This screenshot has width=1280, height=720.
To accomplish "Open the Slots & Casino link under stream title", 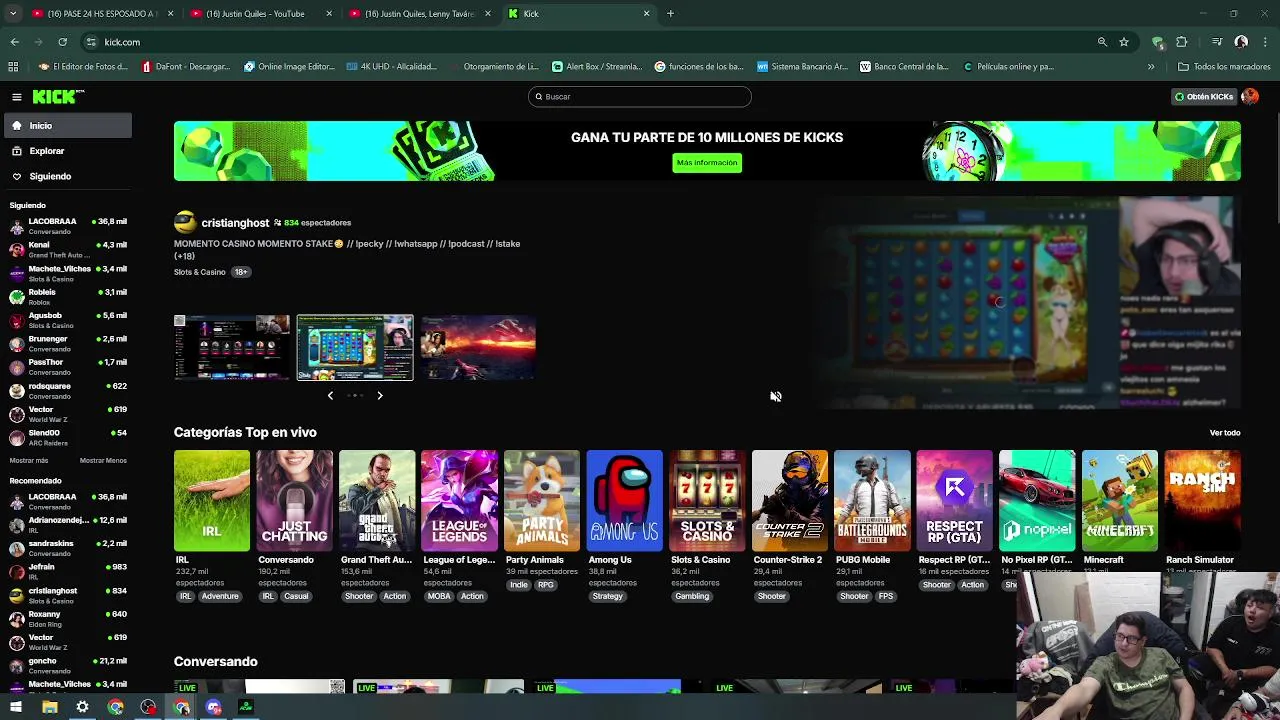I will tap(200, 272).
